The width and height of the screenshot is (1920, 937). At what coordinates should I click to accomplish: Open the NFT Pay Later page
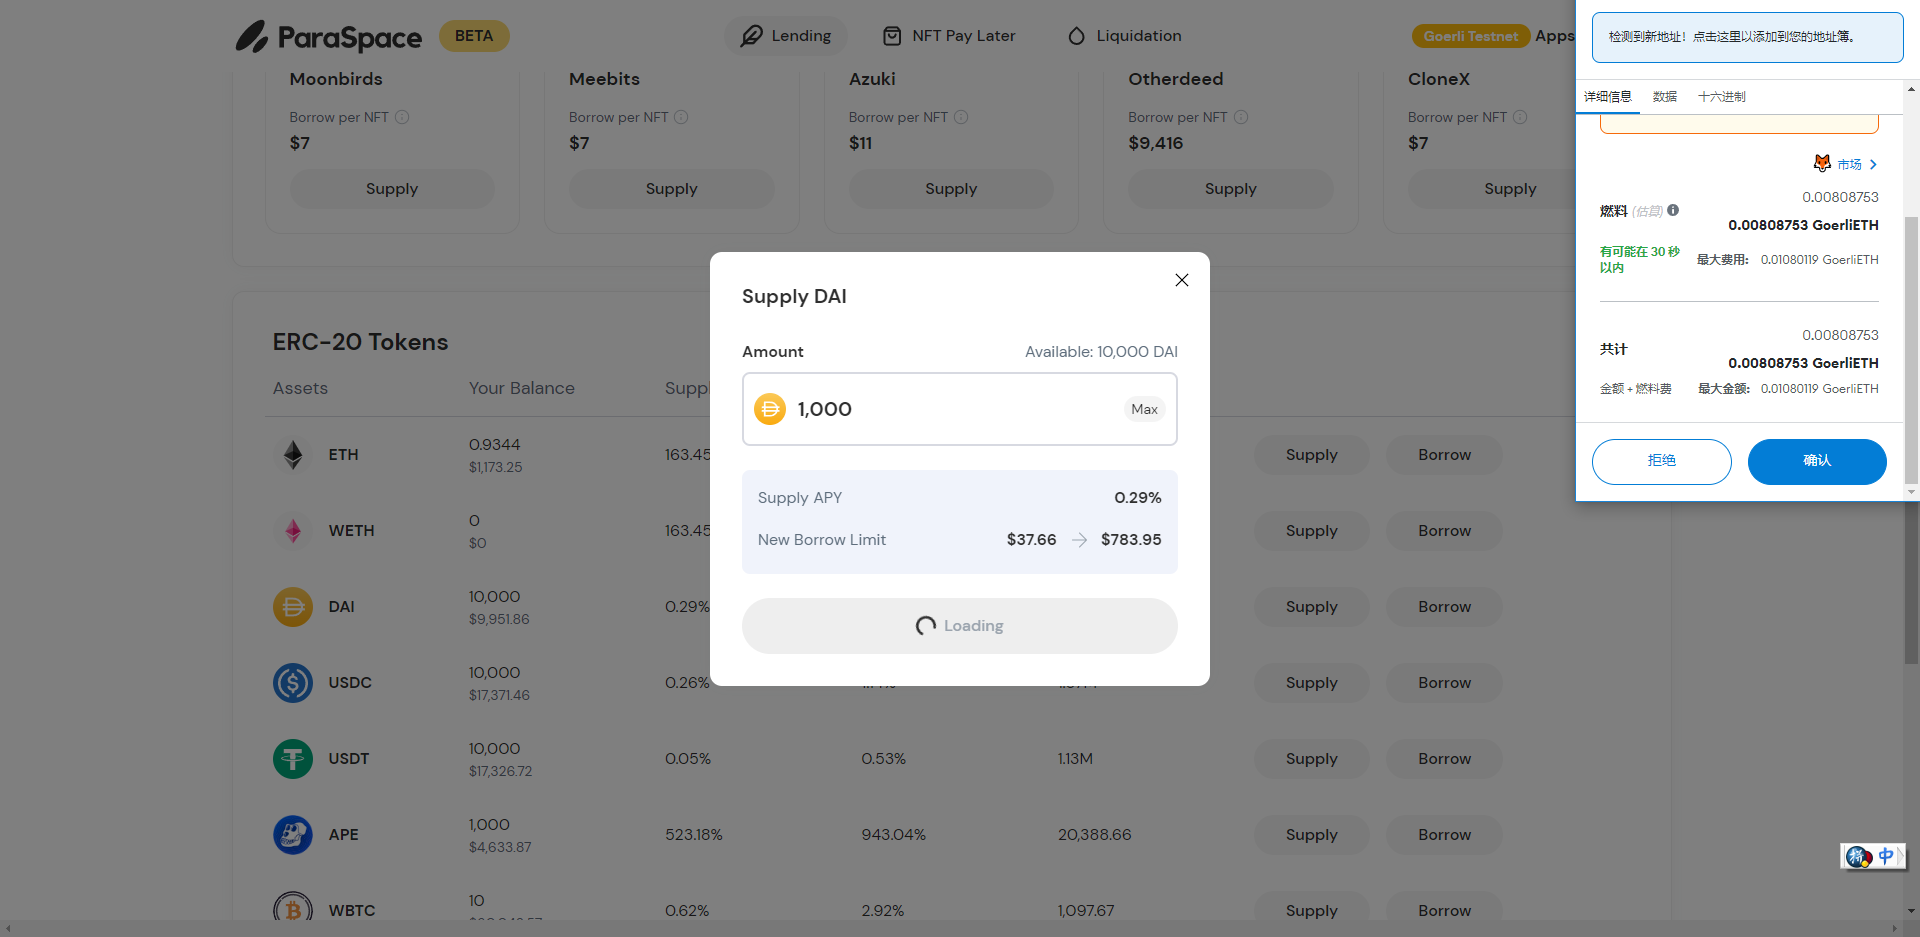pos(949,36)
